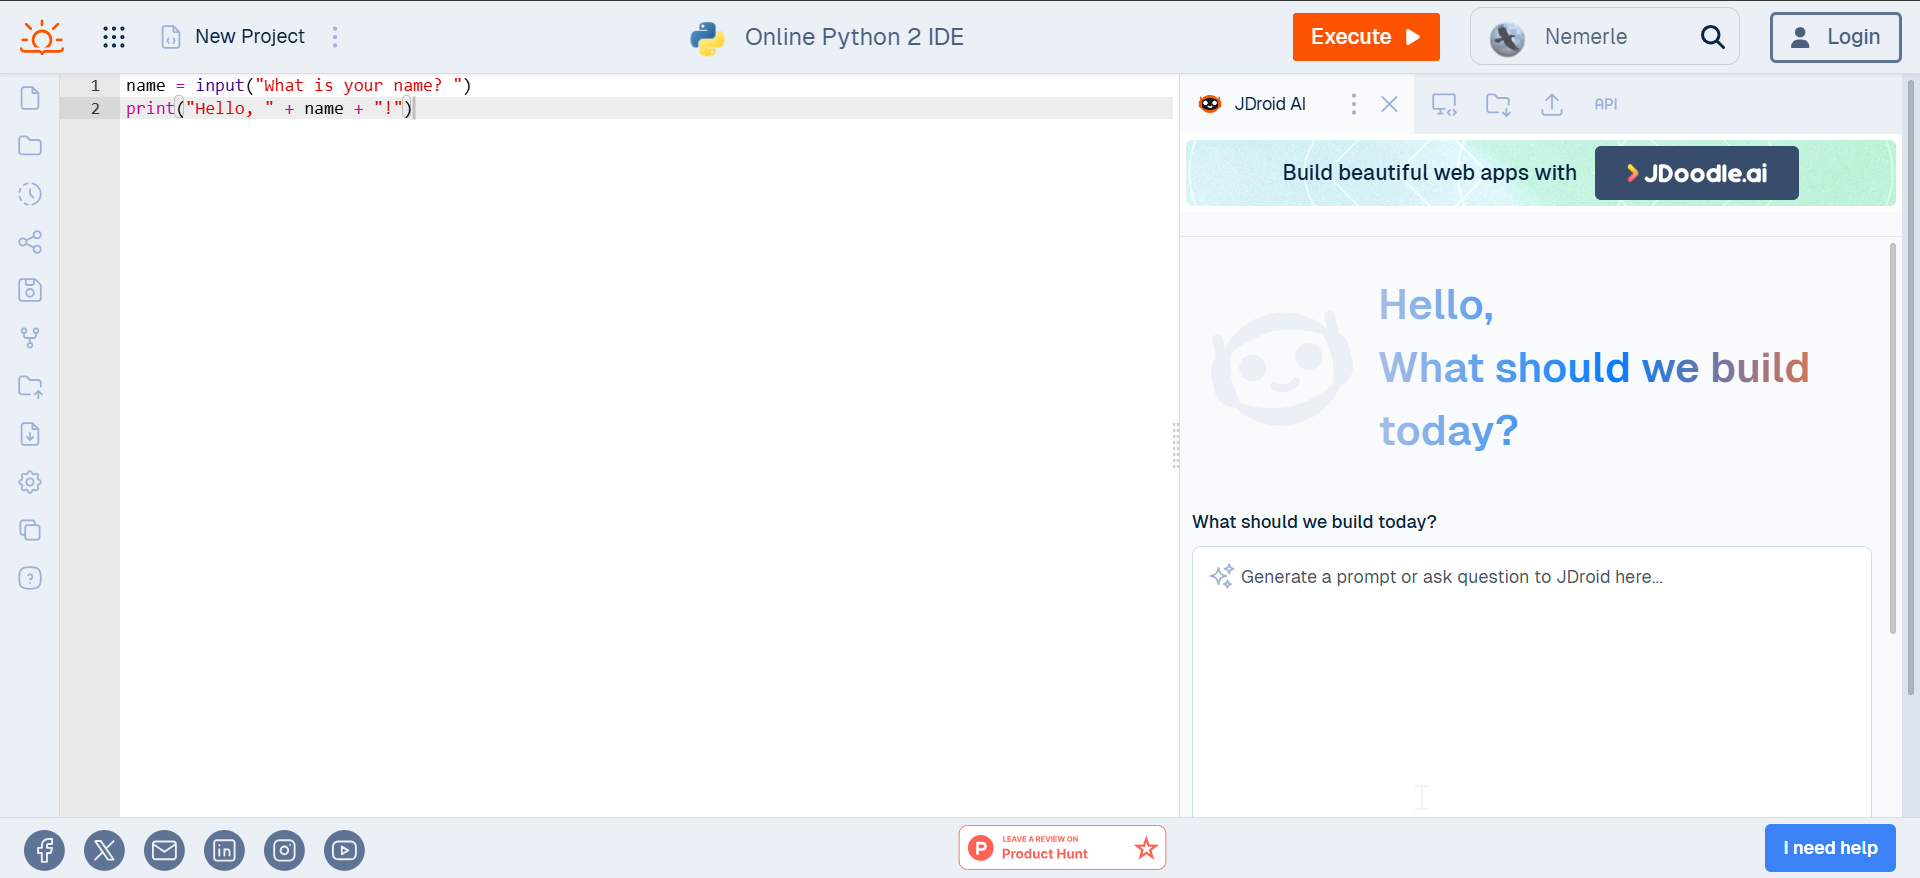Open the interactive screen code tab icon
Viewport: 1920px width, 878px height.
1445,104
